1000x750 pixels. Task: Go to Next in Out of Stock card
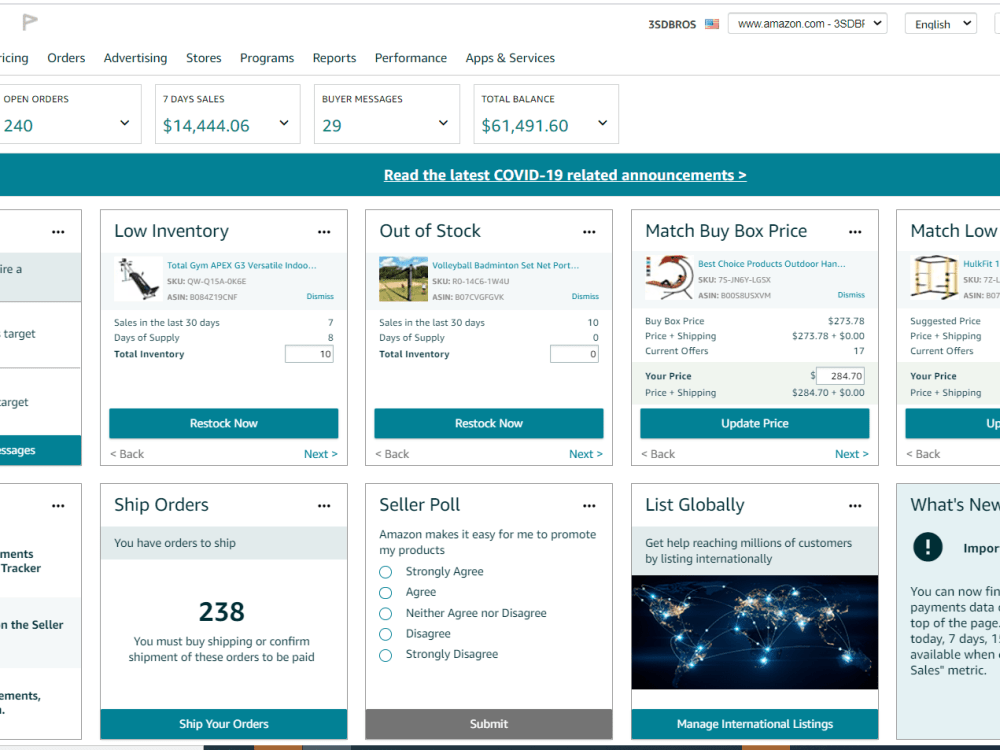click(586, 454)
